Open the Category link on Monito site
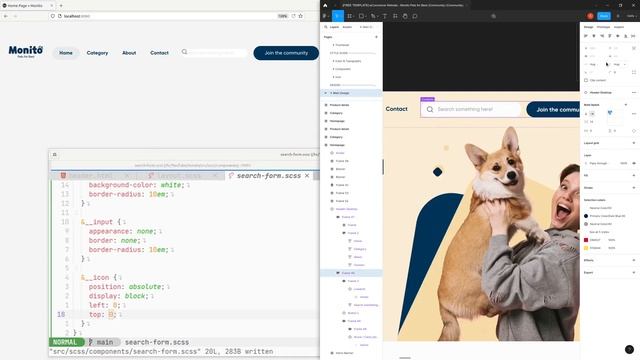The image size is (640, 360). 97,53
